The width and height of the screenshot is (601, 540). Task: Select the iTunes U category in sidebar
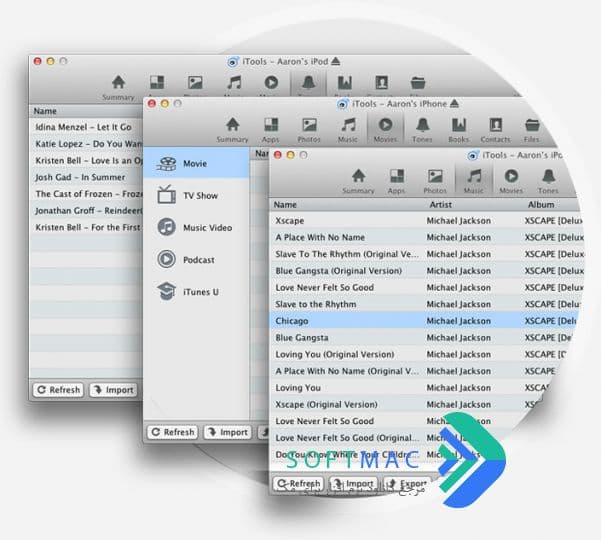click(196, 292)
